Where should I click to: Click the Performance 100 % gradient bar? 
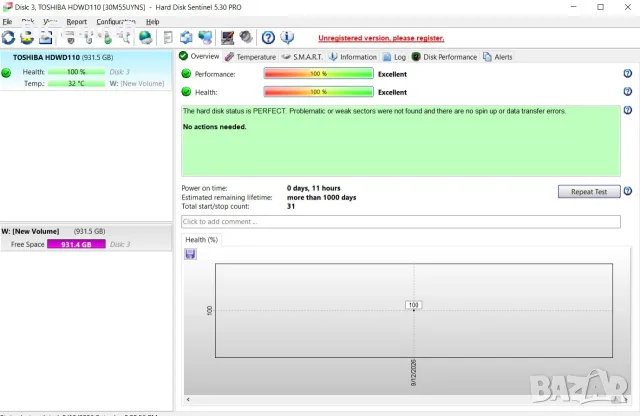(x=318, y=73)
